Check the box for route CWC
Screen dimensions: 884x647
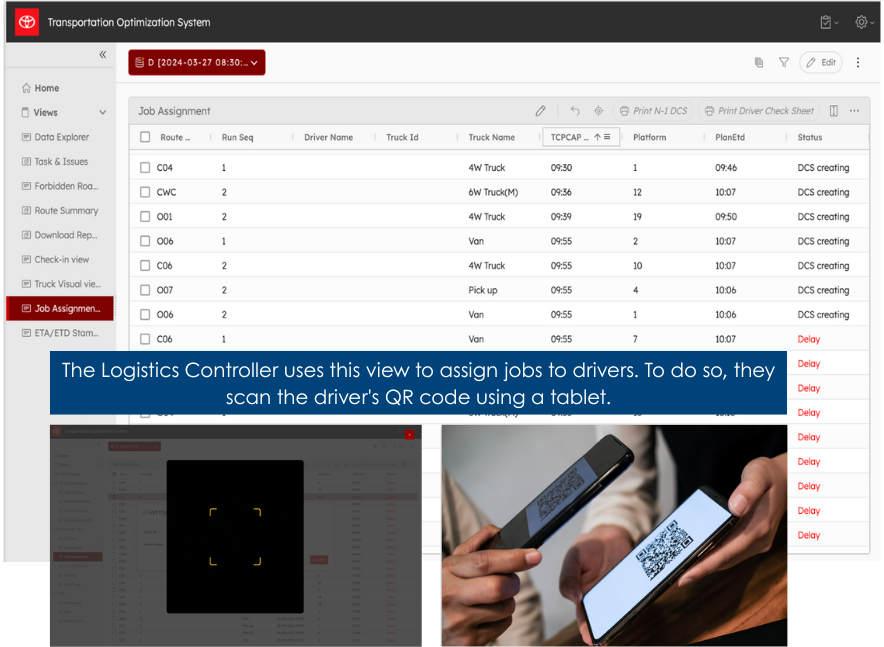pyautogui.click(x=145, y=192)
